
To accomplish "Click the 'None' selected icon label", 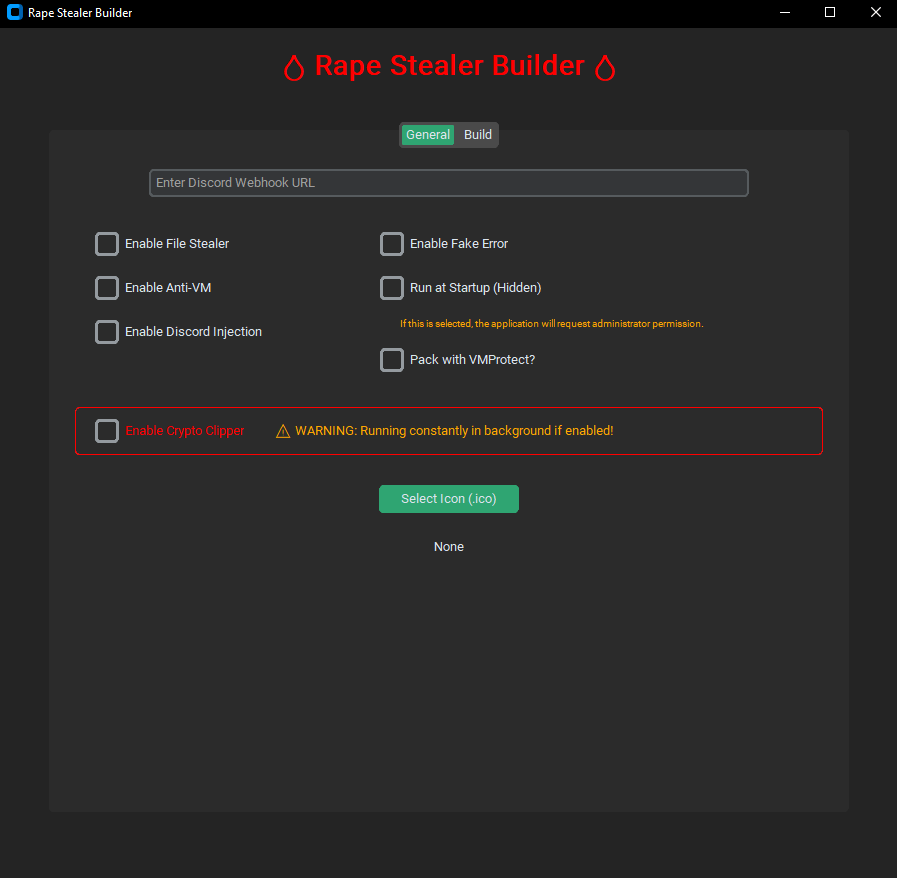I will (449, 547).
